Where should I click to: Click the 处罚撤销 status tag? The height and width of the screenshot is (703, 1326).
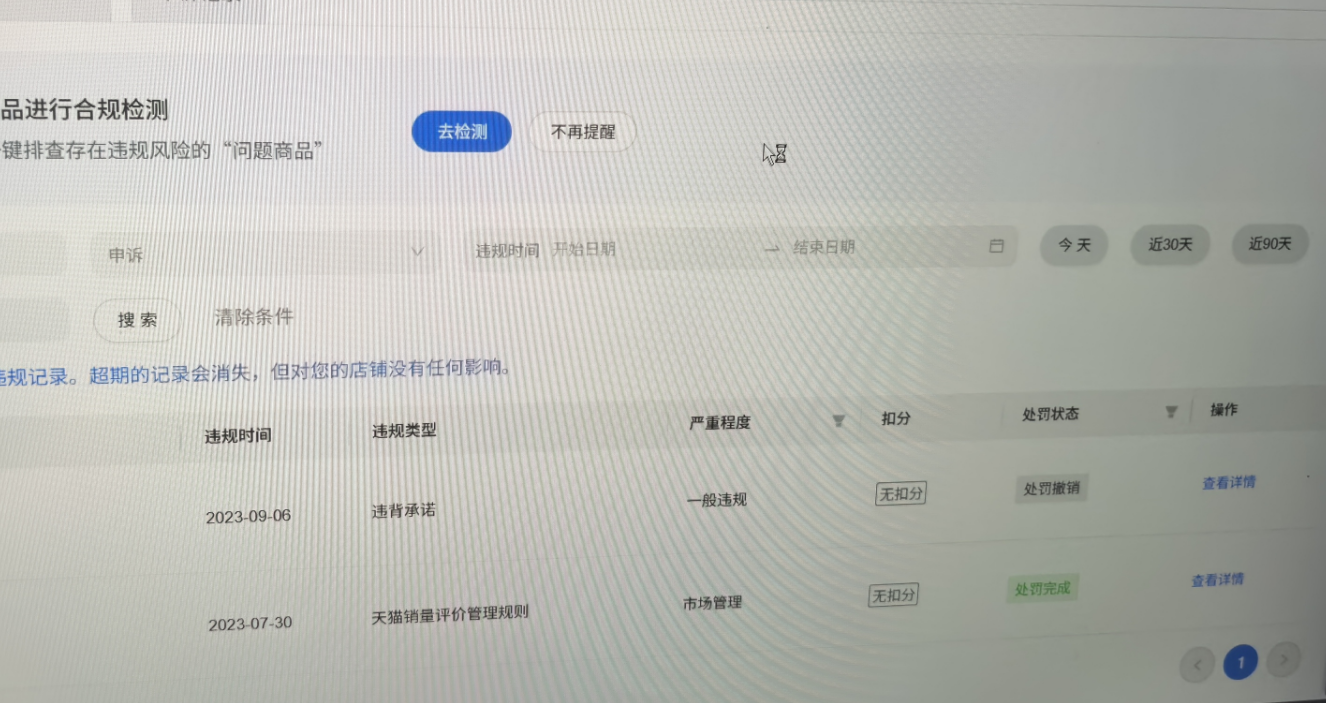coord(1051,489)
